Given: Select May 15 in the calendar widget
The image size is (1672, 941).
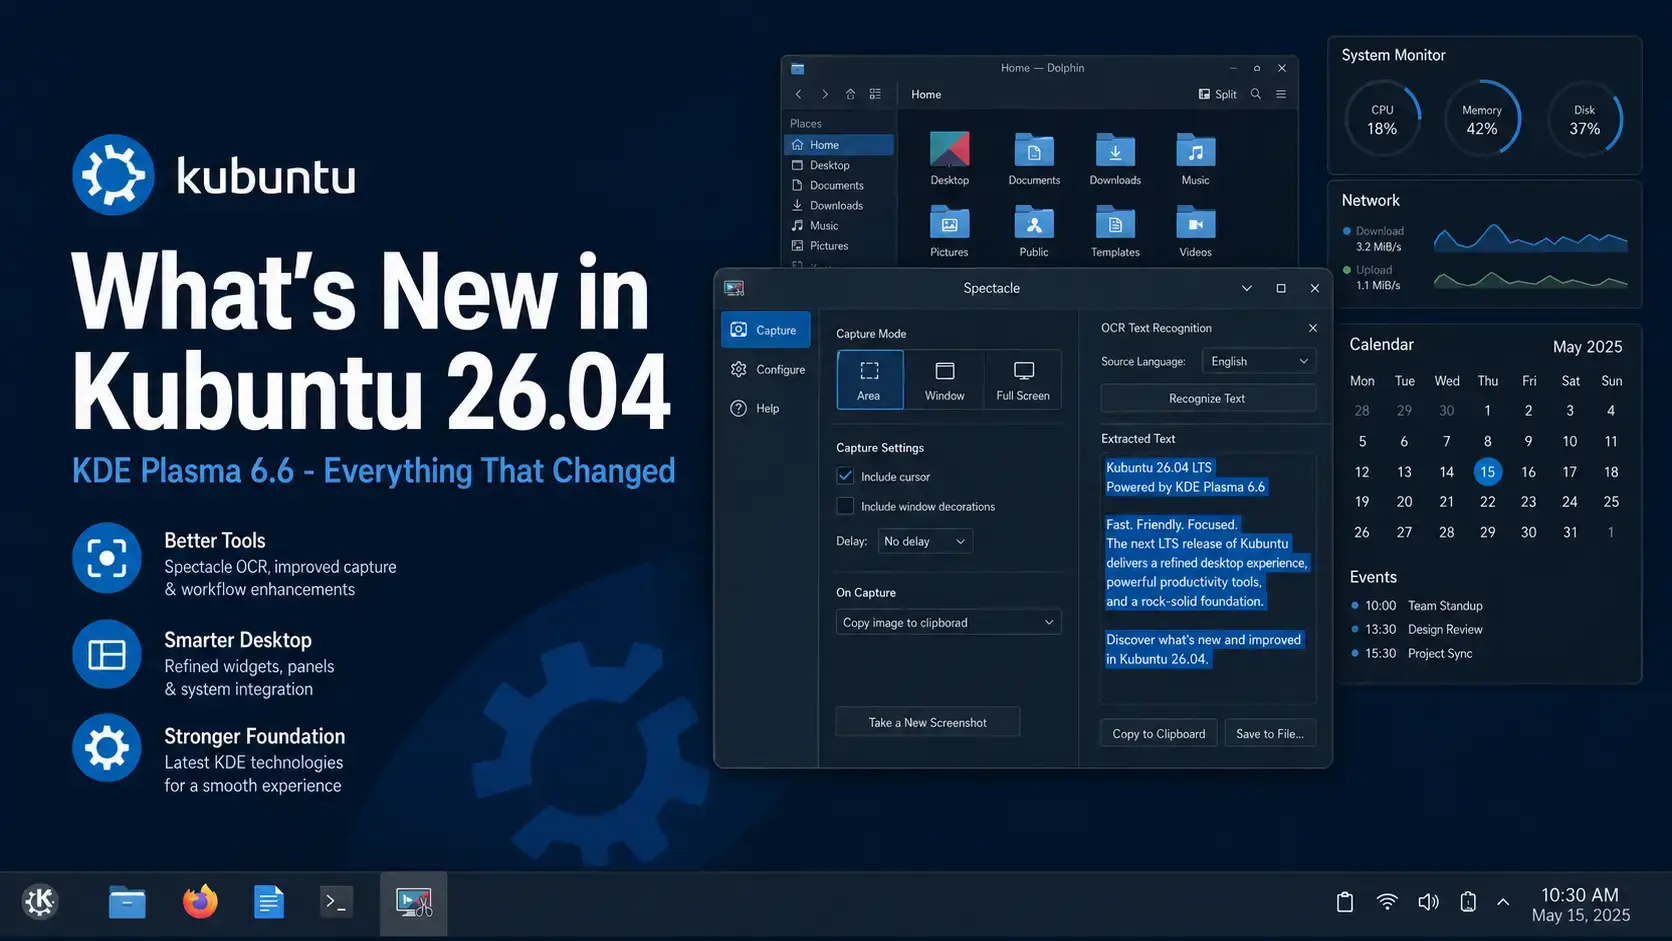Looking at the screenshot, I should tap(1487, 471).
